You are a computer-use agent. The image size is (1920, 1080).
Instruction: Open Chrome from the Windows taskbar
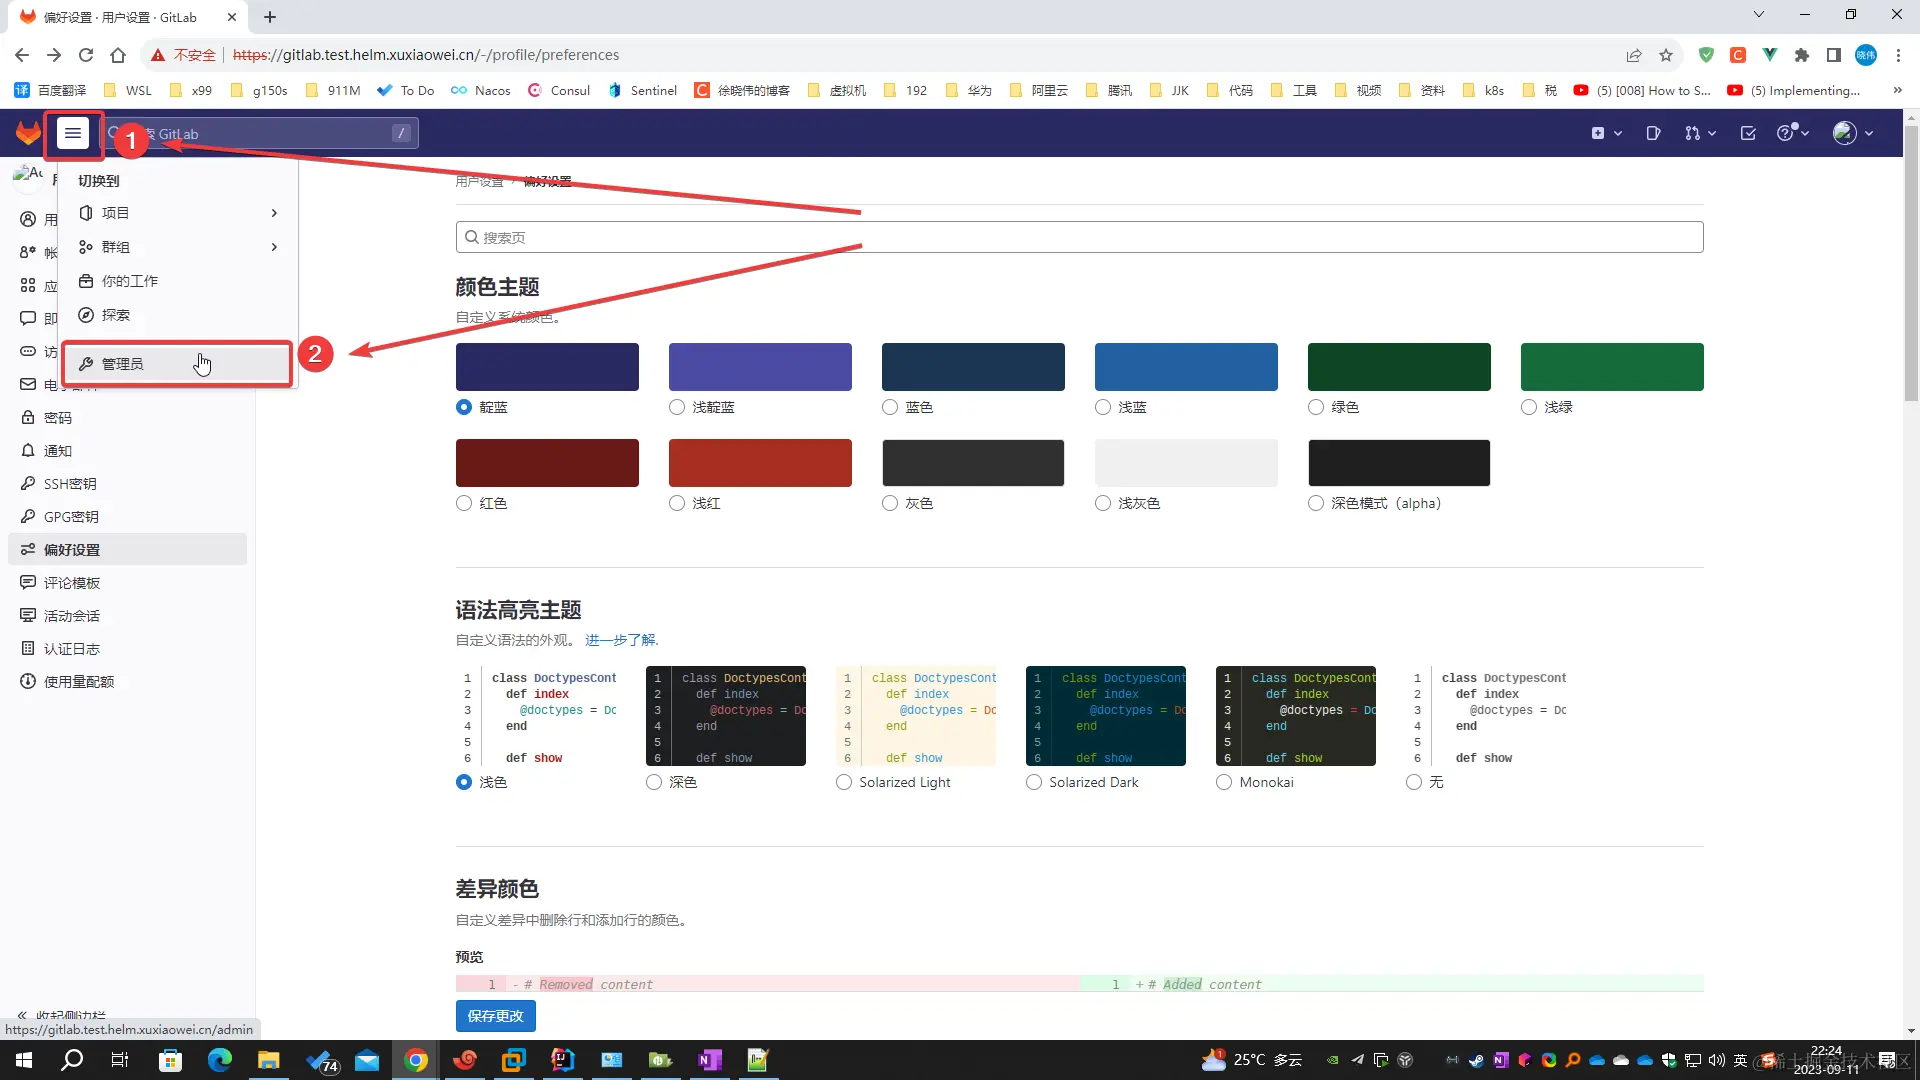[416, 1060]
